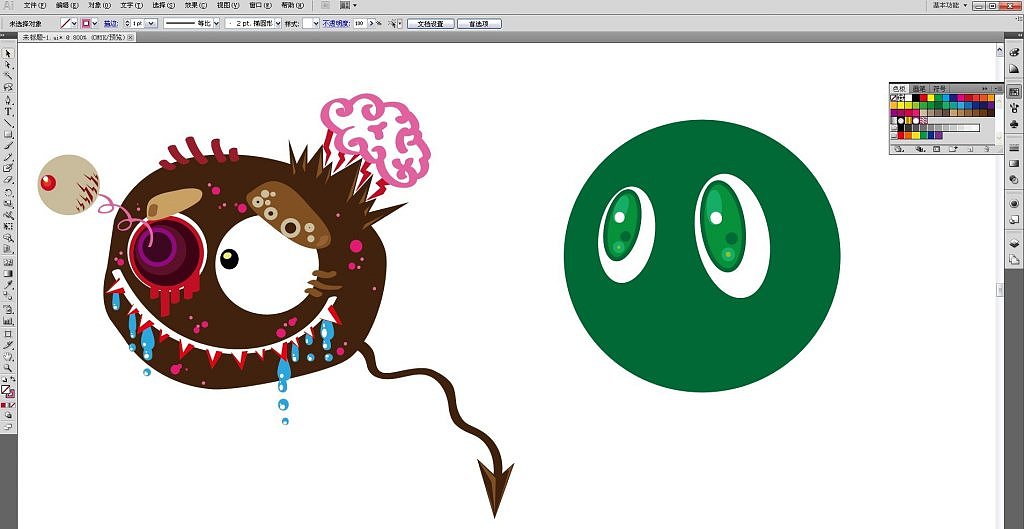This screenshot has height=529, width=1024.
Task: Expand the opacity slider arrow
Action: [x=372, y=24]
